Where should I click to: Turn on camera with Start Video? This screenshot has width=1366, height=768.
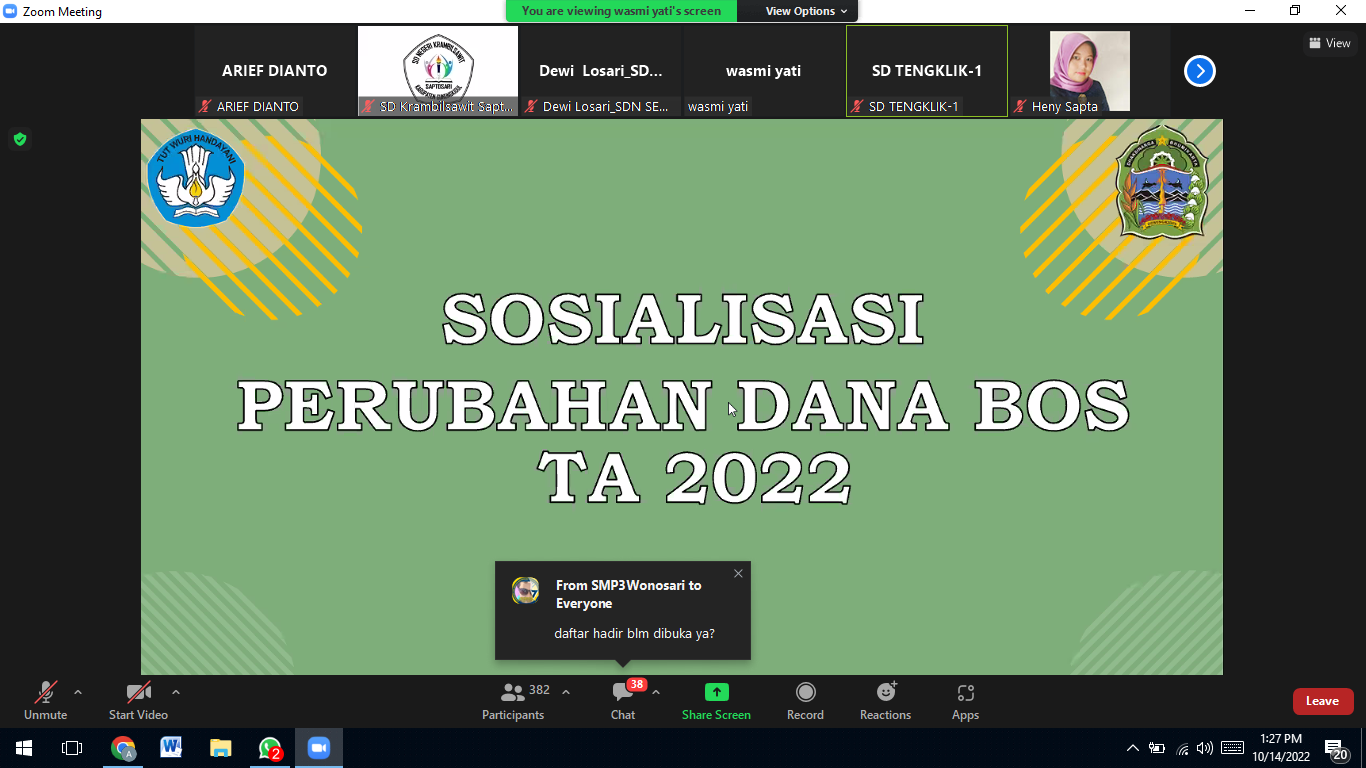[x=138, y=700]
